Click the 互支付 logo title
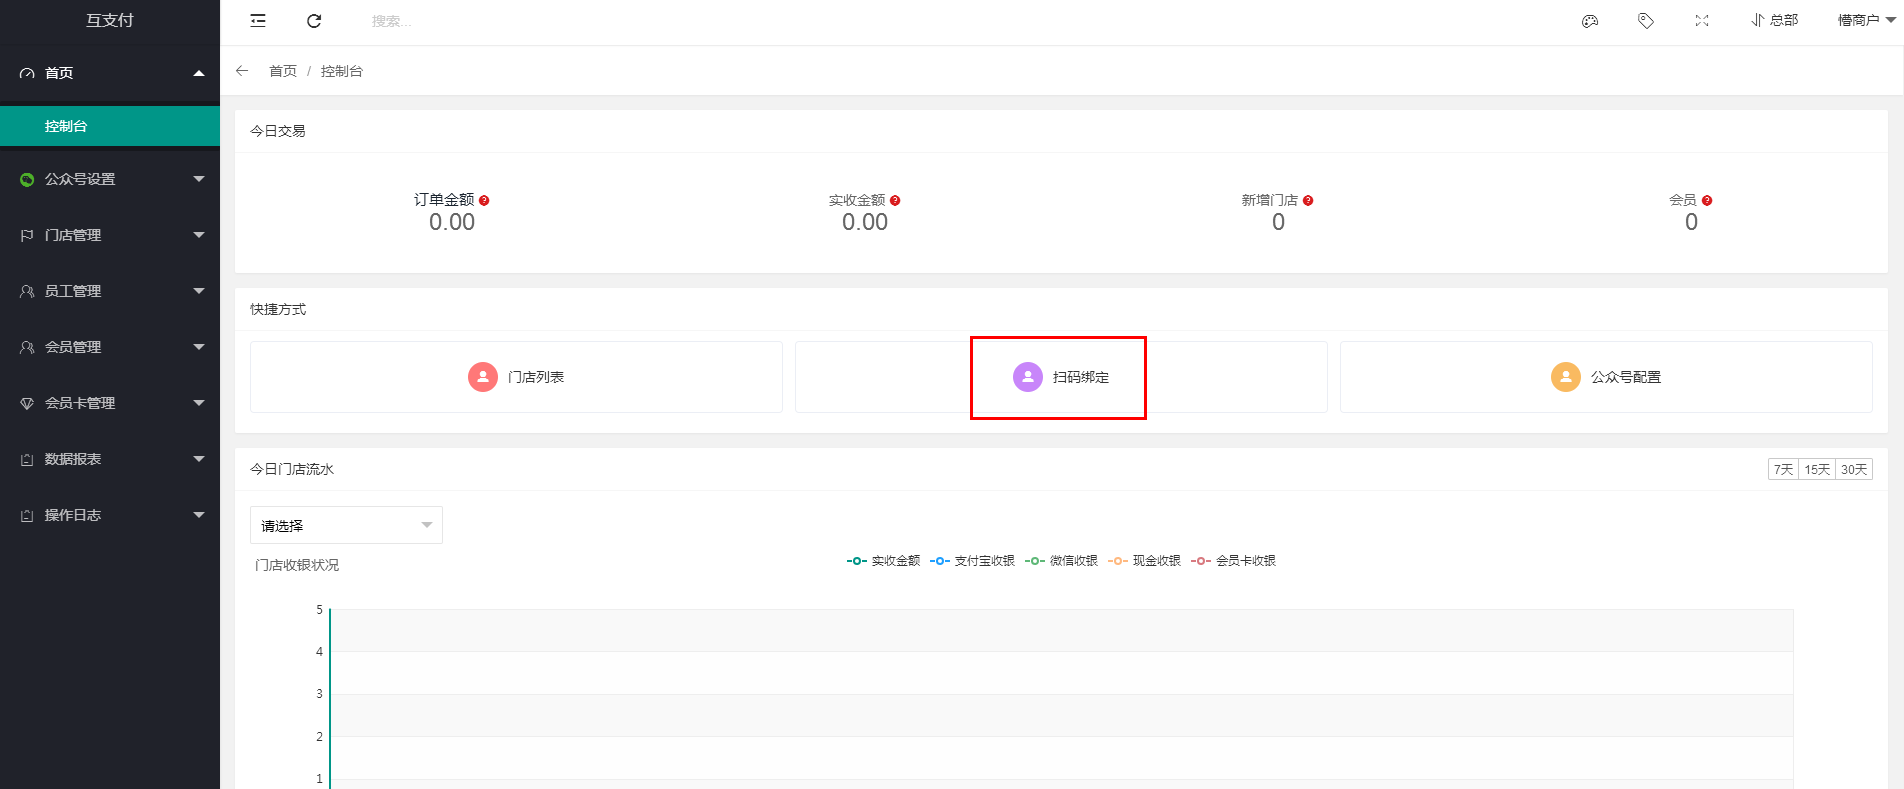Viewport: 1904px width, 789px height. coord(110,20)
